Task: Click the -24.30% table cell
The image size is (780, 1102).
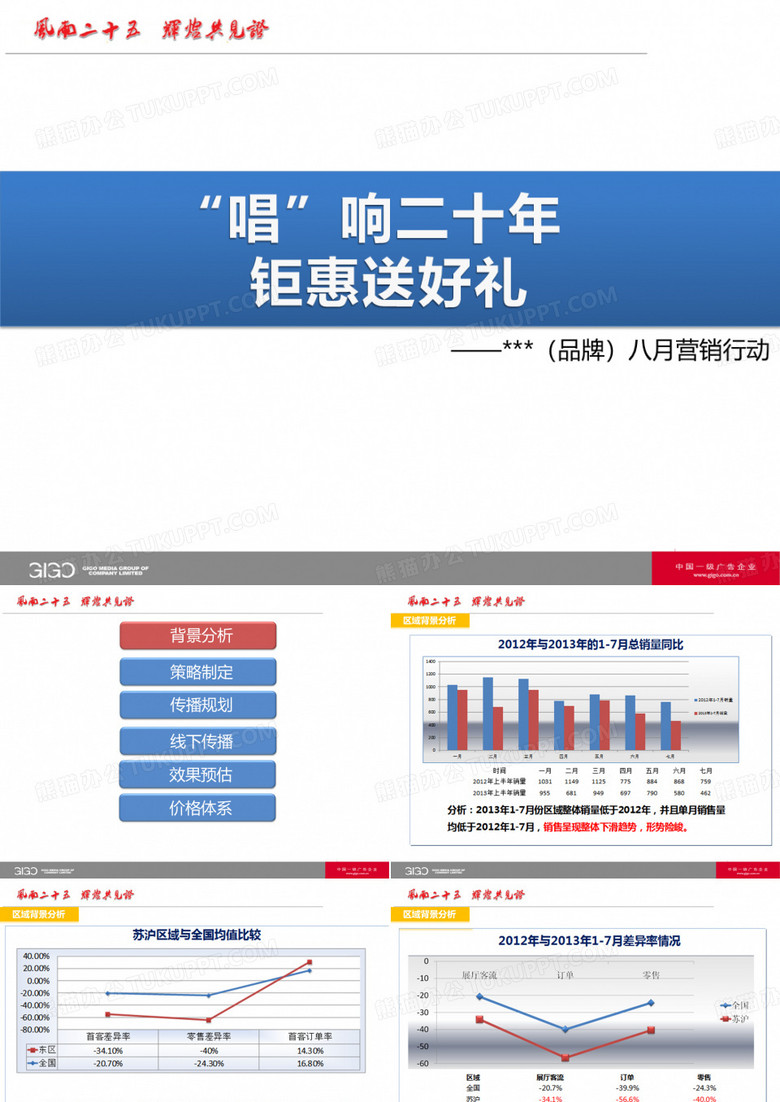Action: (x=209, y=1063)
